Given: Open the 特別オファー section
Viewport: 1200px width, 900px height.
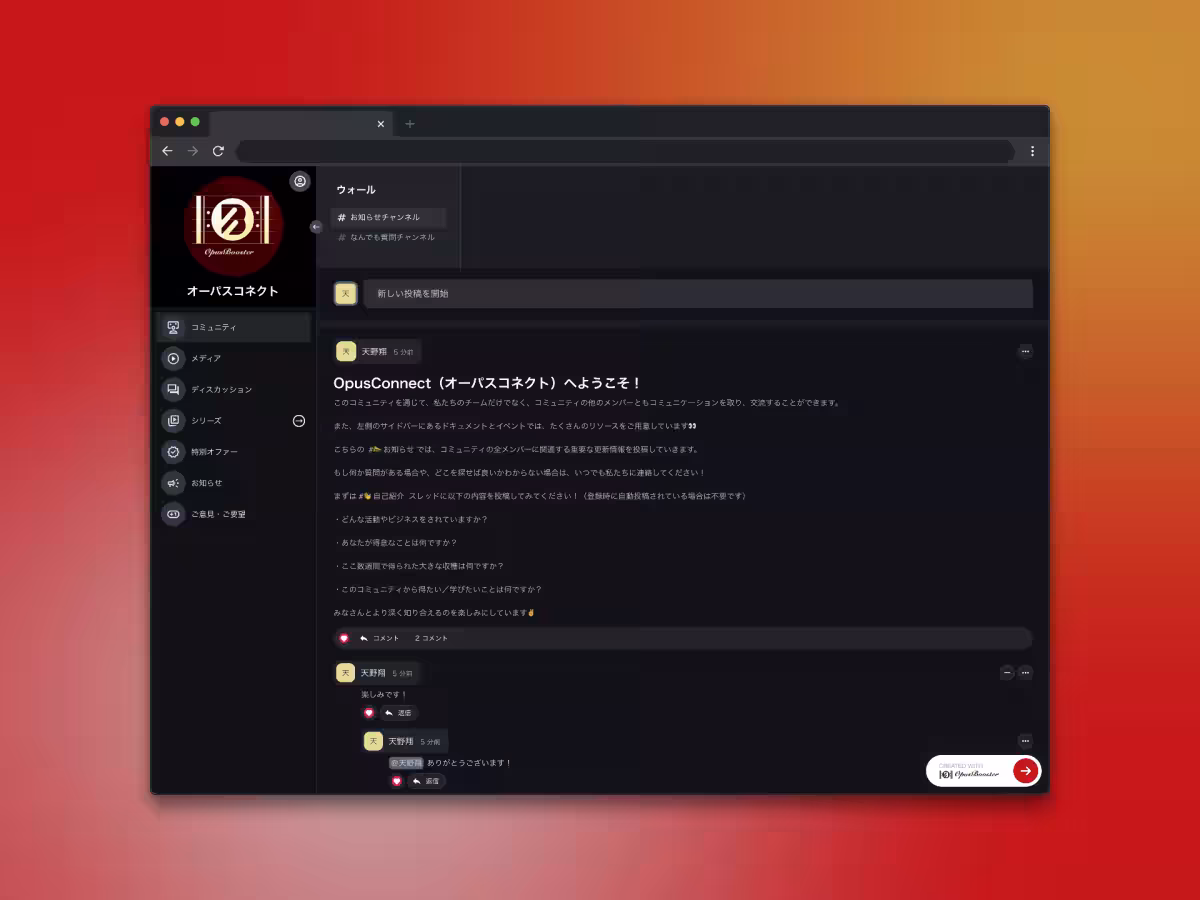Looking at the screenshot, I should click(x=234, y=452).
